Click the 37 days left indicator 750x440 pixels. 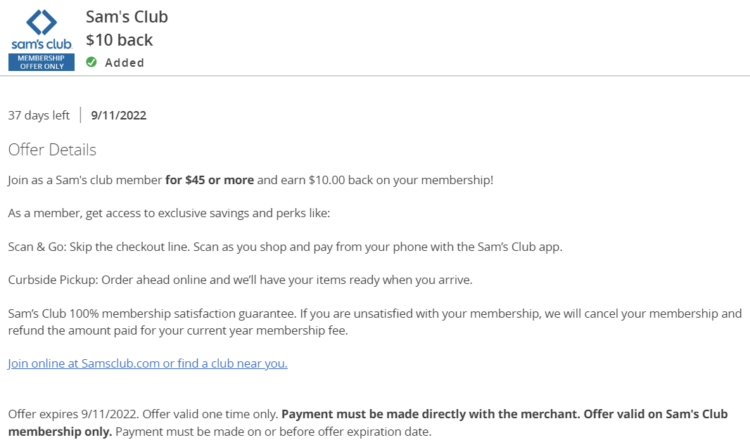(39, 115)
